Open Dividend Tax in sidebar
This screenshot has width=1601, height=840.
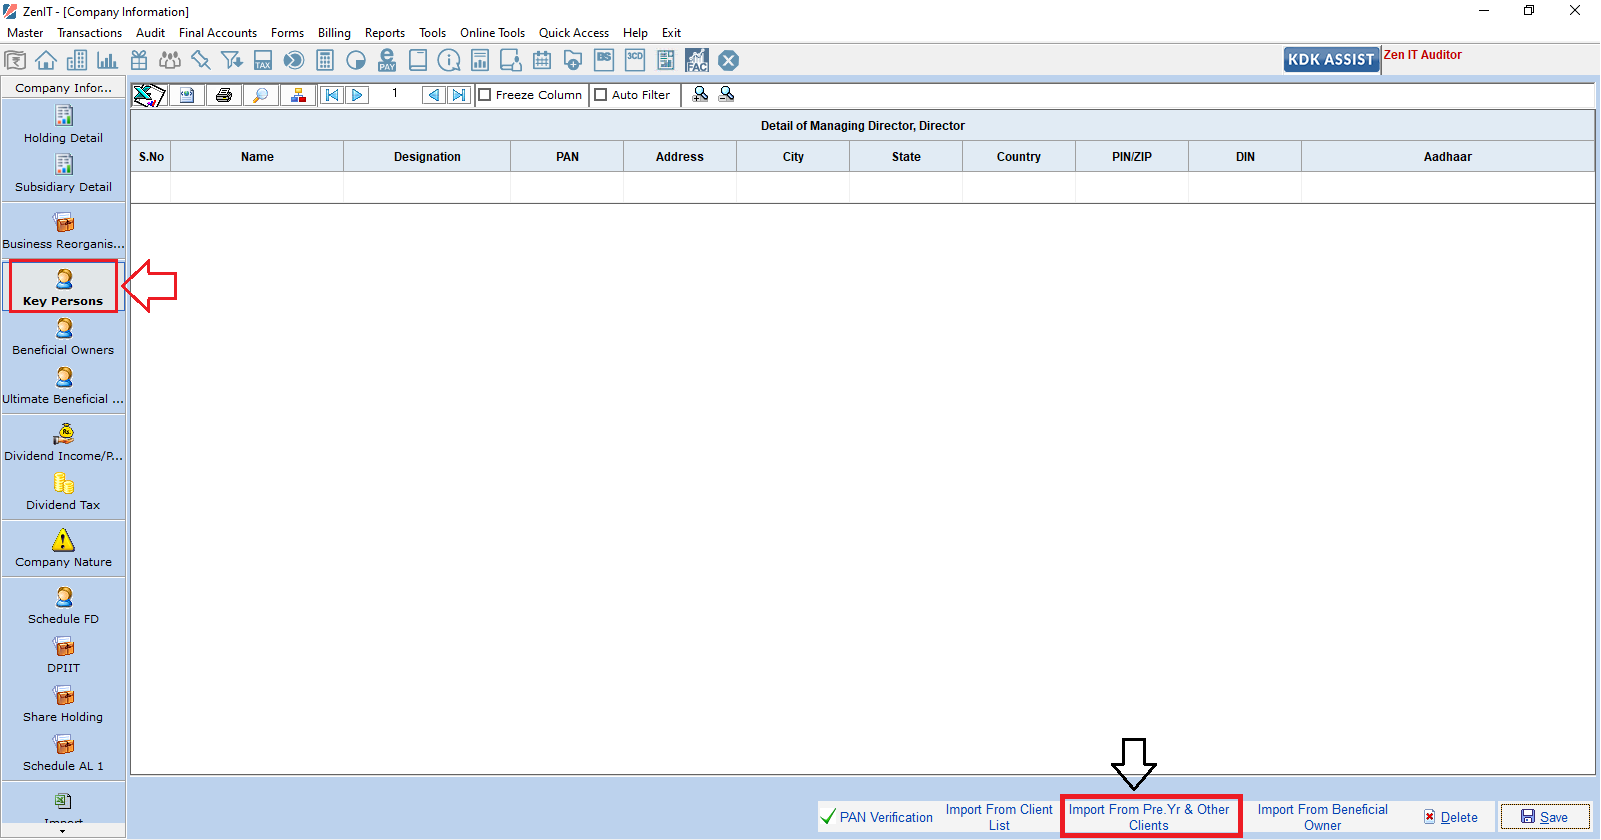coord(63,492)
